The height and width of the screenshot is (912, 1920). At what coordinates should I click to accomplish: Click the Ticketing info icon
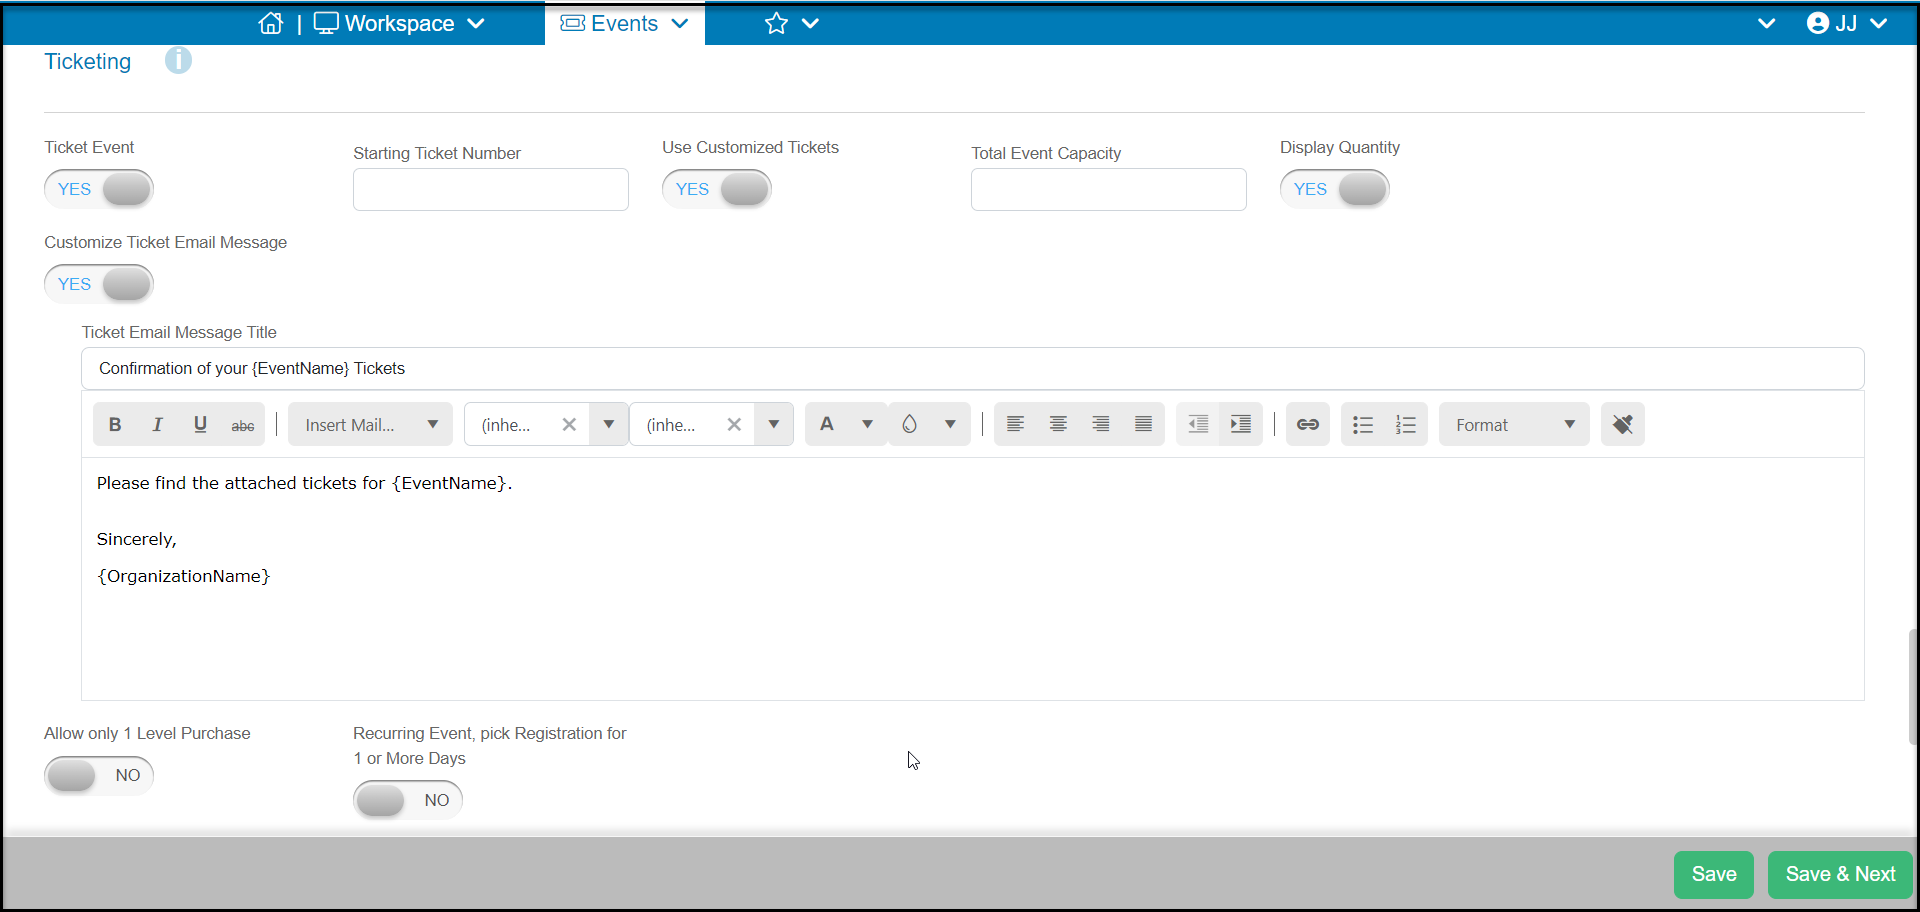[x=178, y=60]
